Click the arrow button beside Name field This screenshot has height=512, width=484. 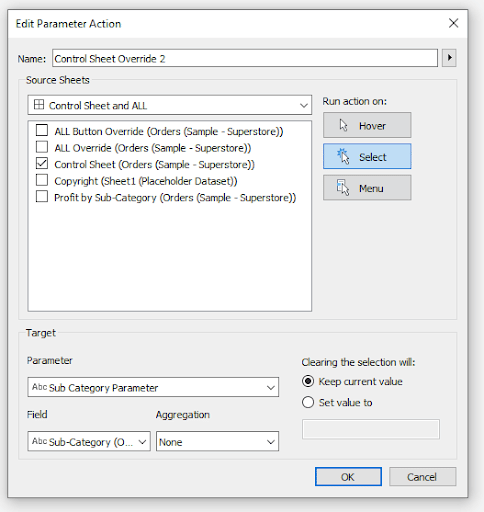449,58
